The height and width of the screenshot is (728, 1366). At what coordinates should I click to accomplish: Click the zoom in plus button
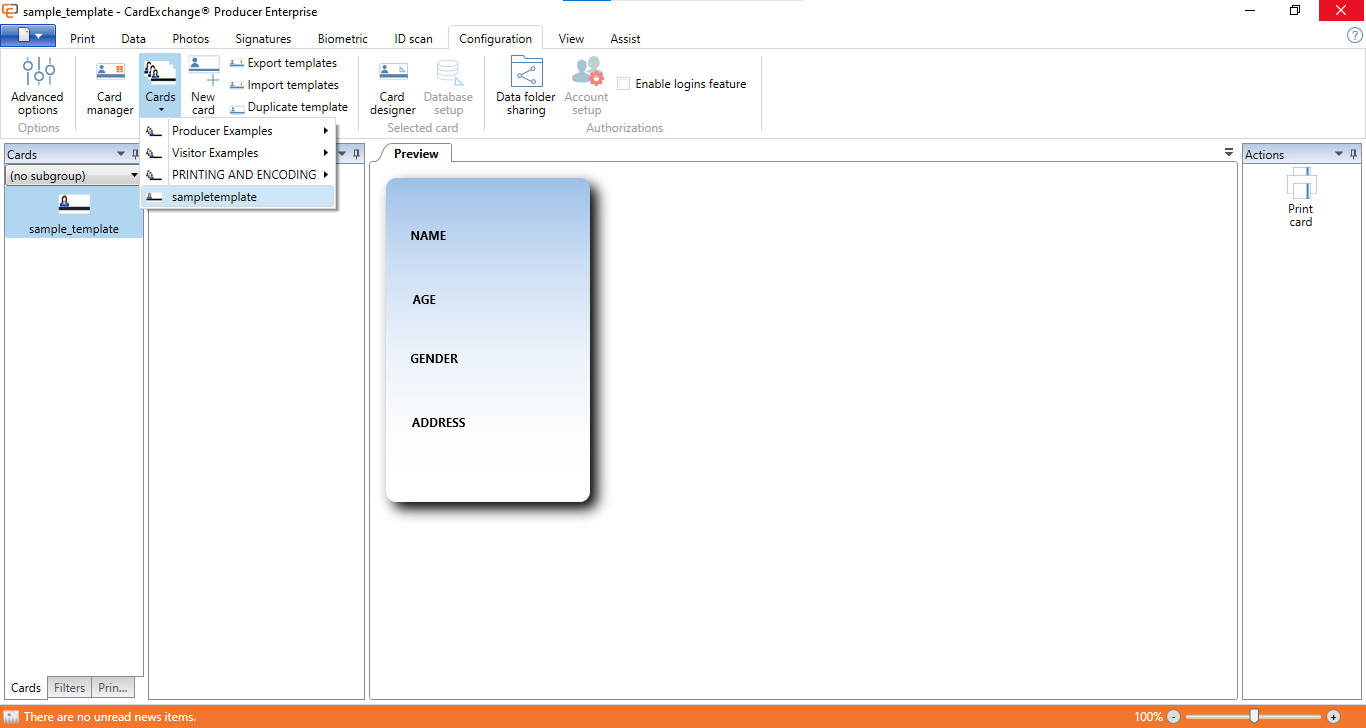1334,717
